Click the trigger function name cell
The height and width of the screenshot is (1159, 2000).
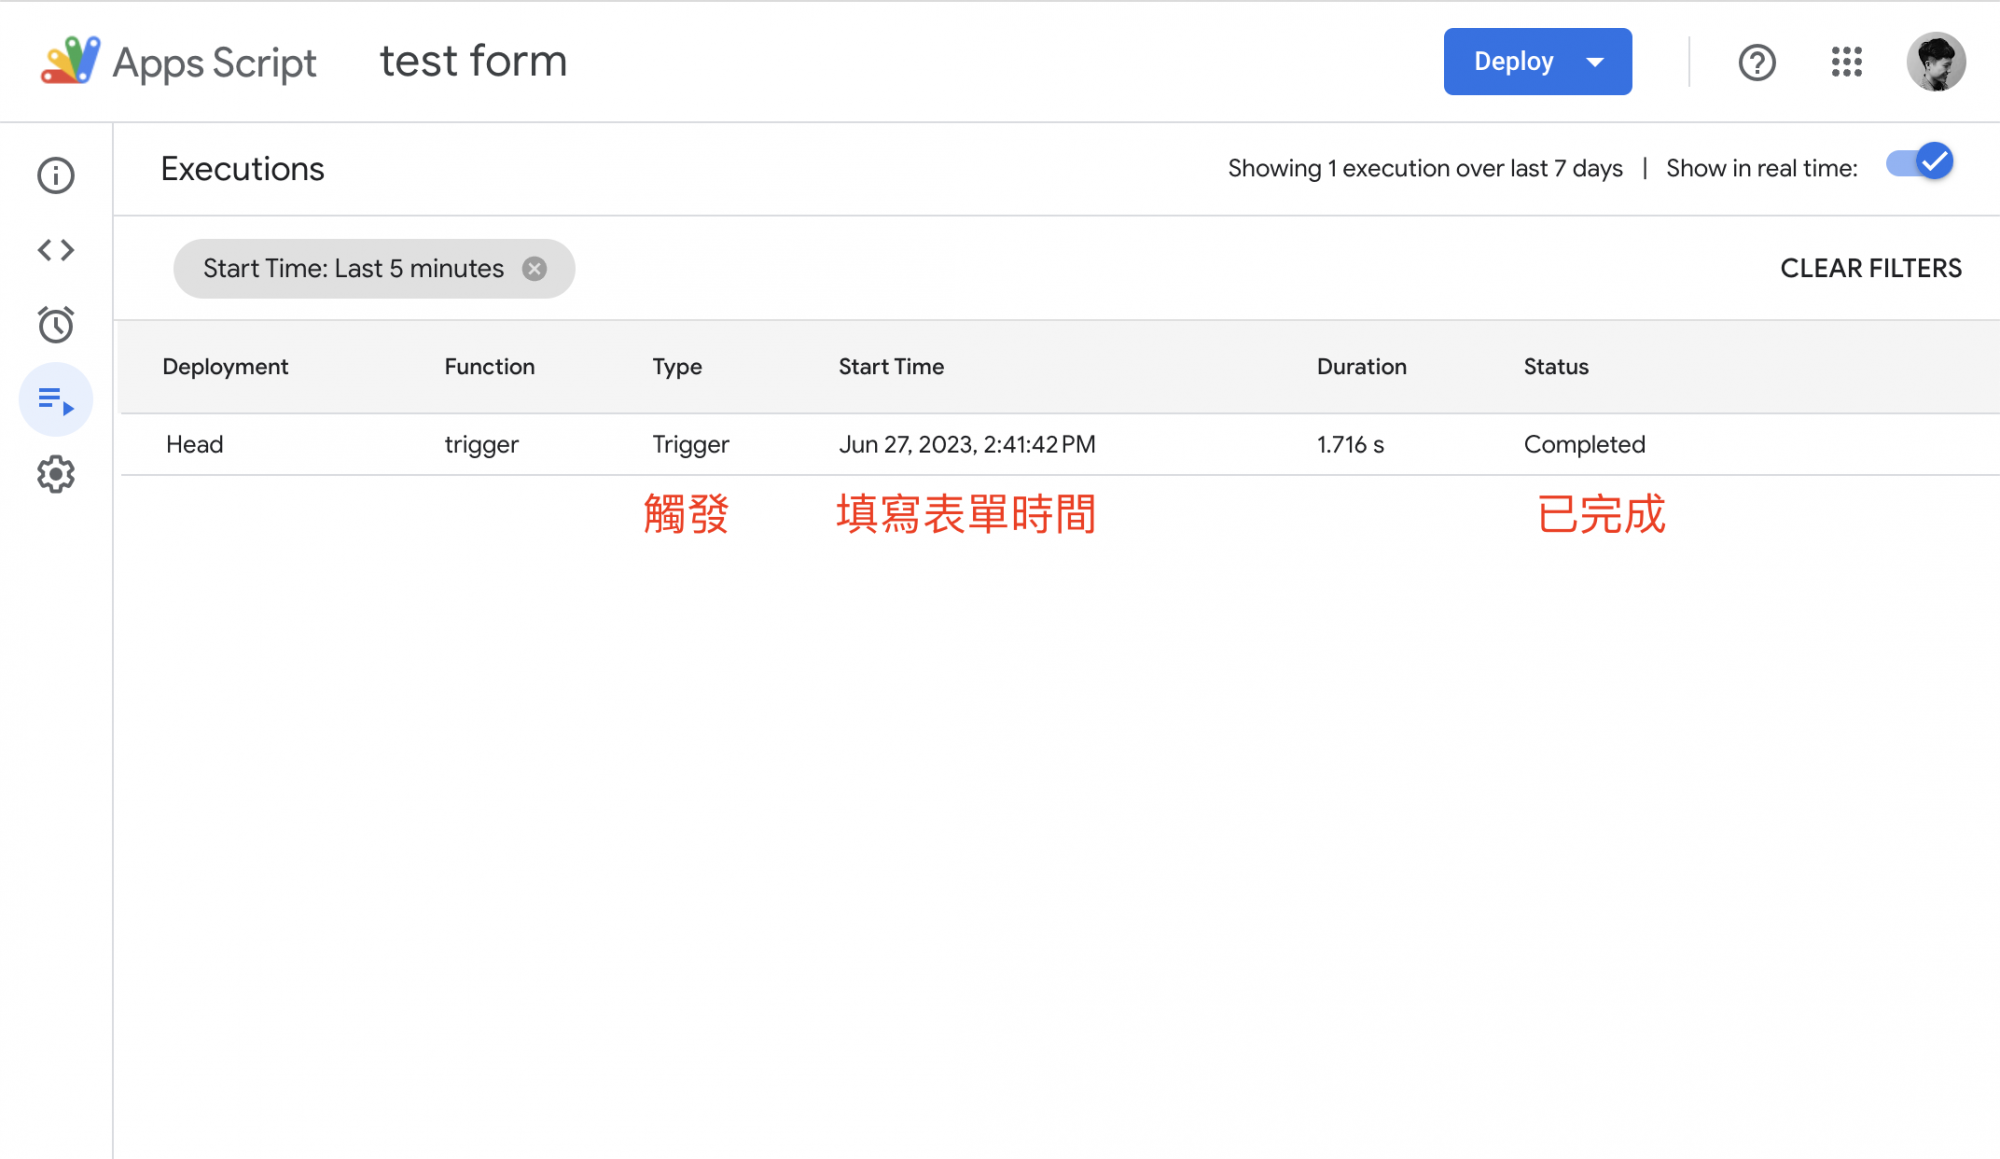(x=482, y=445)
